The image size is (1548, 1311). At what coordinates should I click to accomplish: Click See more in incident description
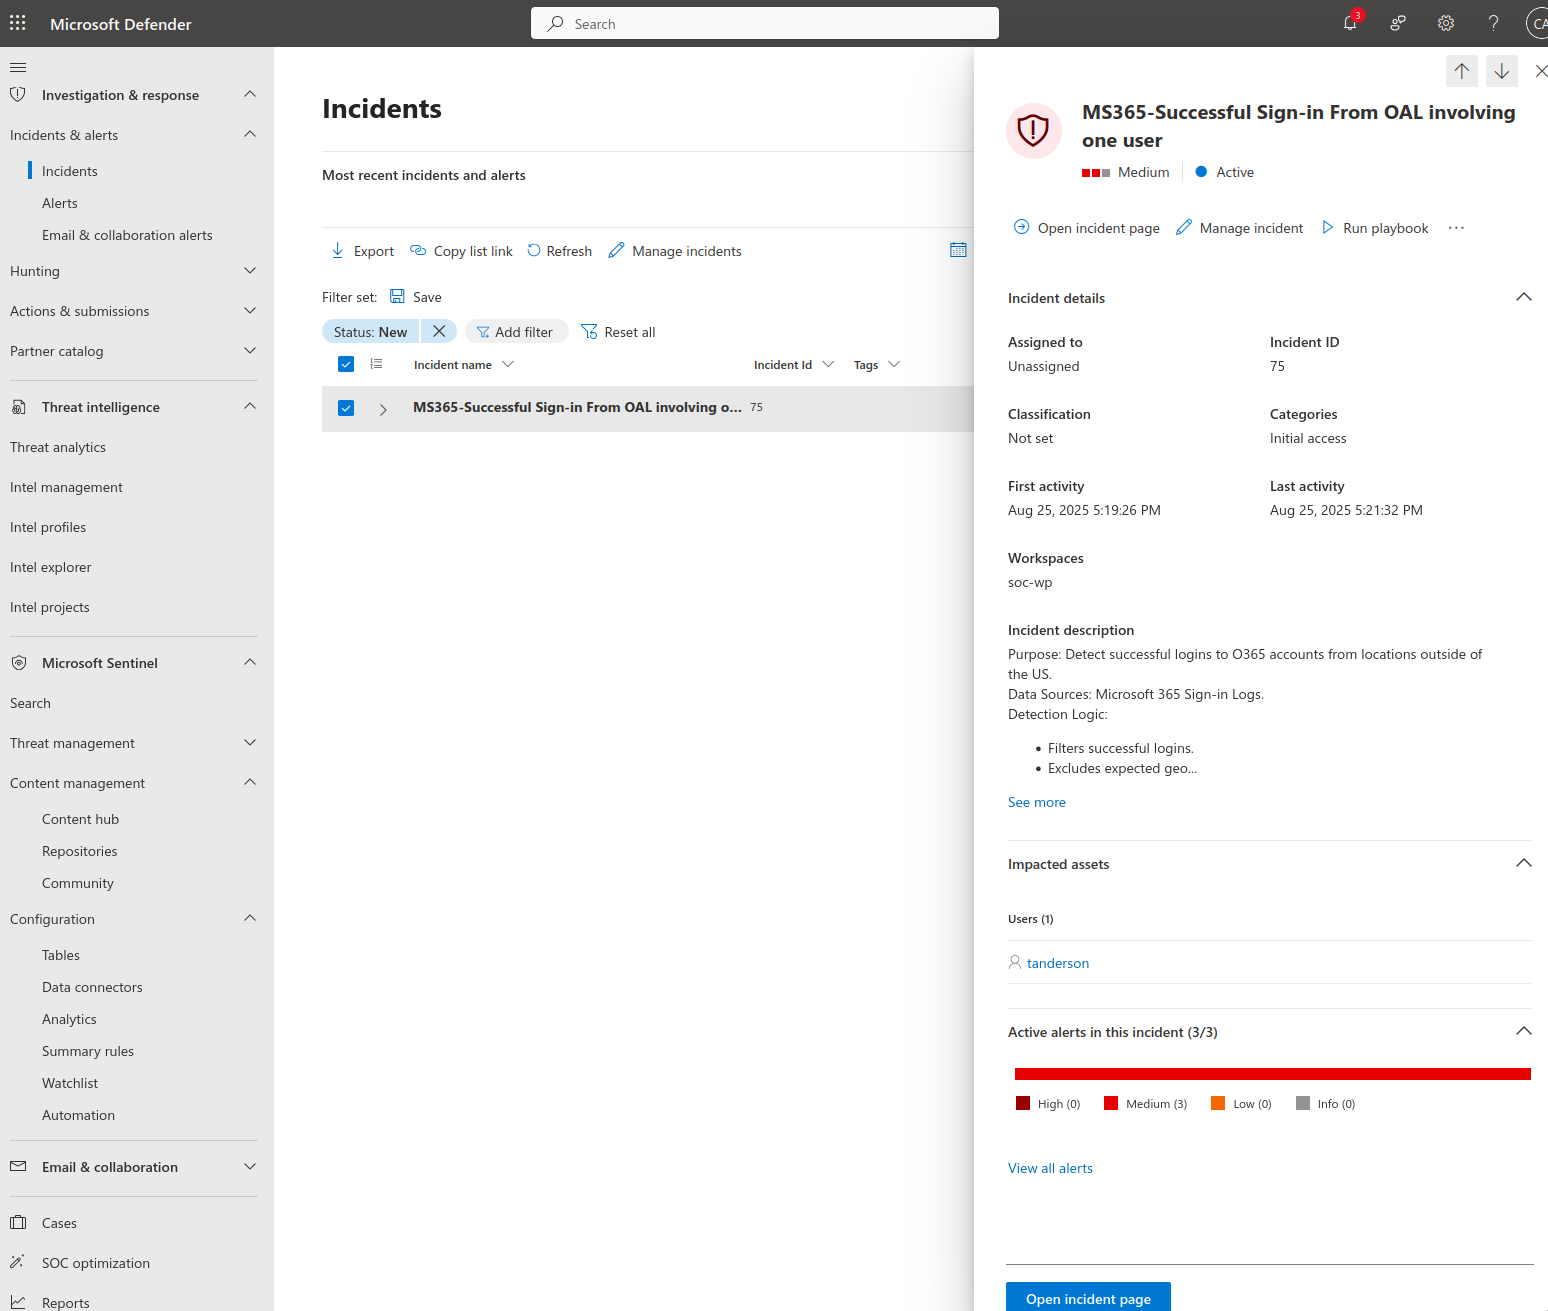point(1037,802)
